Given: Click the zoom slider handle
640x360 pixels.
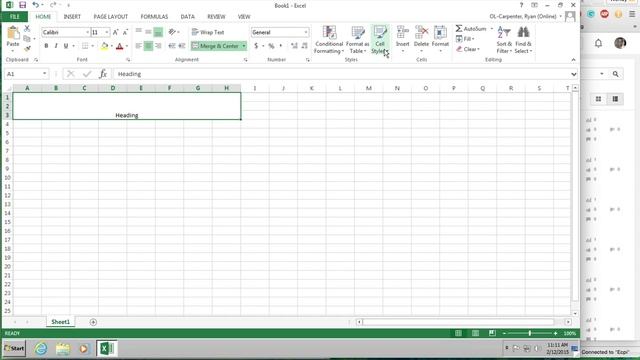Looking at the screenshot, I should coord(530,333).
